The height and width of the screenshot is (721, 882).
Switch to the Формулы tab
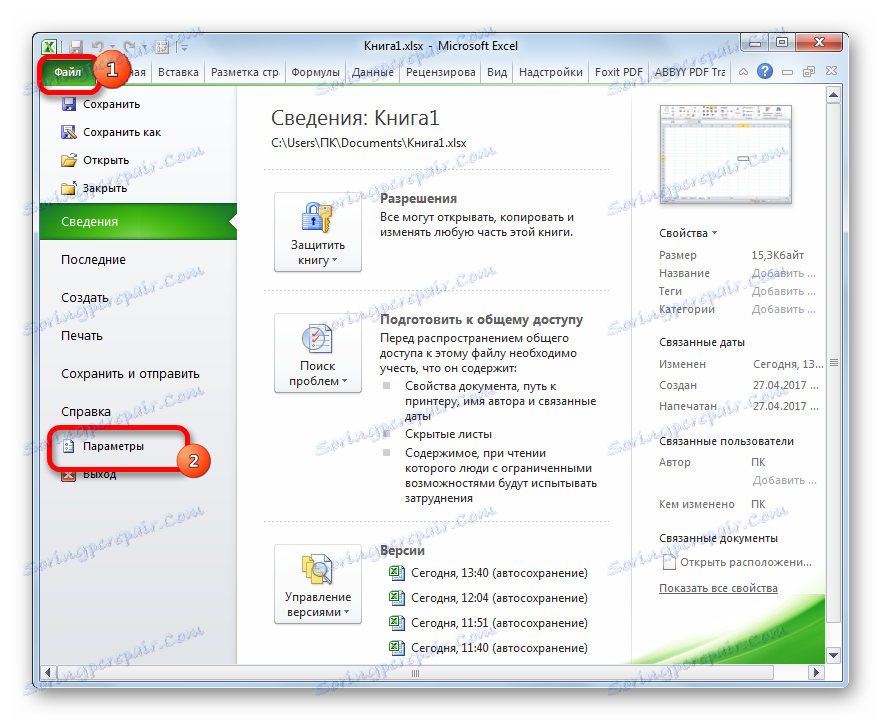click(315, 72)
